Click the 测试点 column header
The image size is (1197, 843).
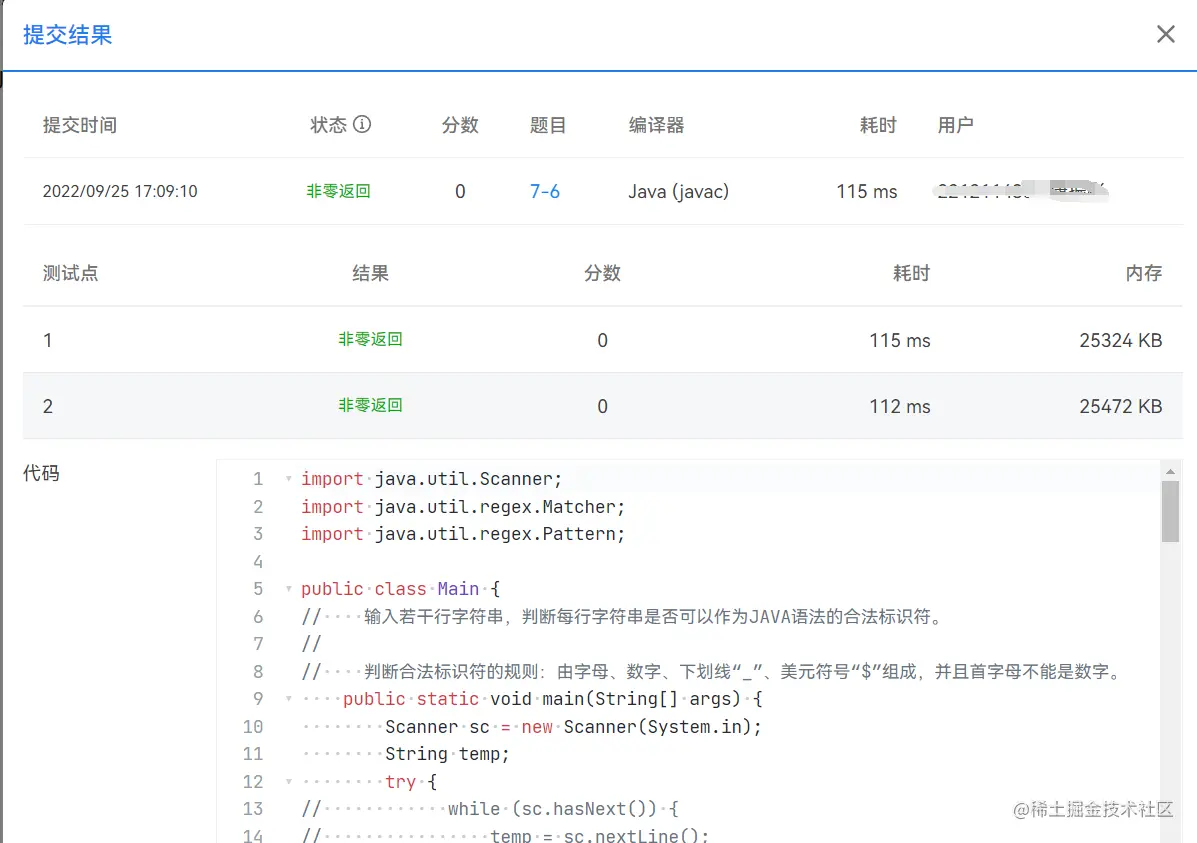coord(70,273)
